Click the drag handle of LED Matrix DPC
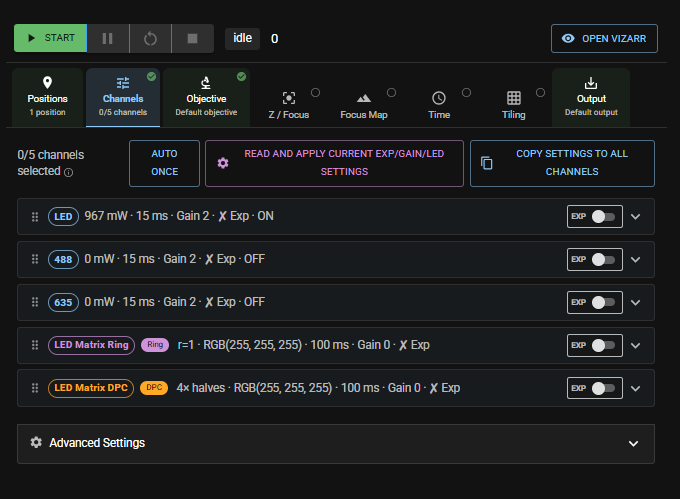This screenshot has height=499, width=680. pos(35,388)
